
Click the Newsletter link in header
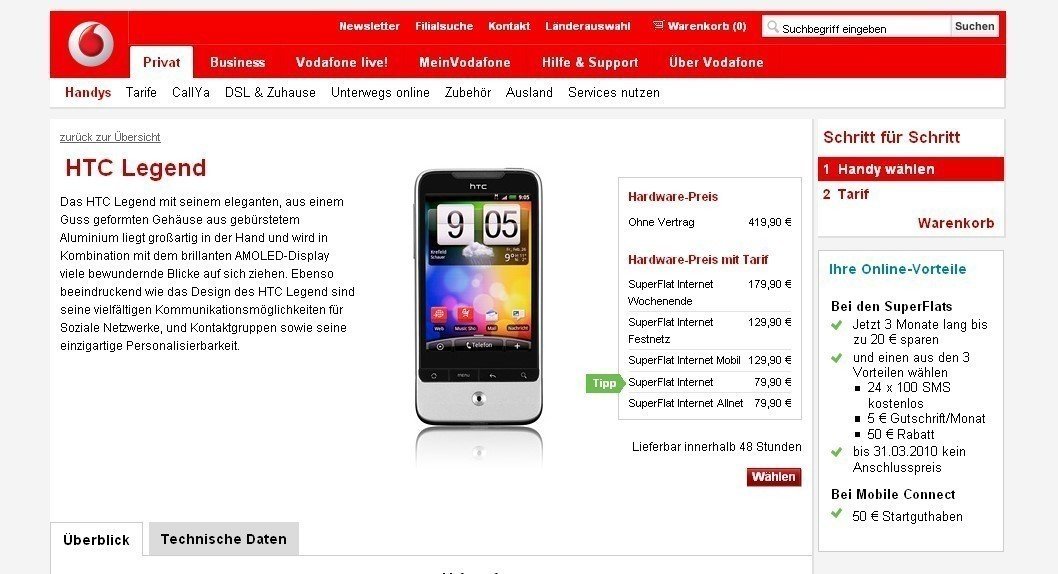[x=369, y=26]
